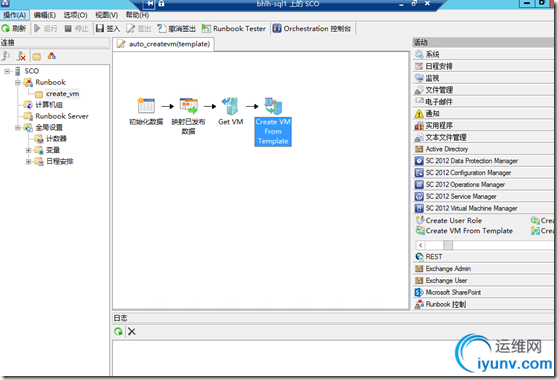
Task: Expand the 日程安排 activities category
Action: 483,66
